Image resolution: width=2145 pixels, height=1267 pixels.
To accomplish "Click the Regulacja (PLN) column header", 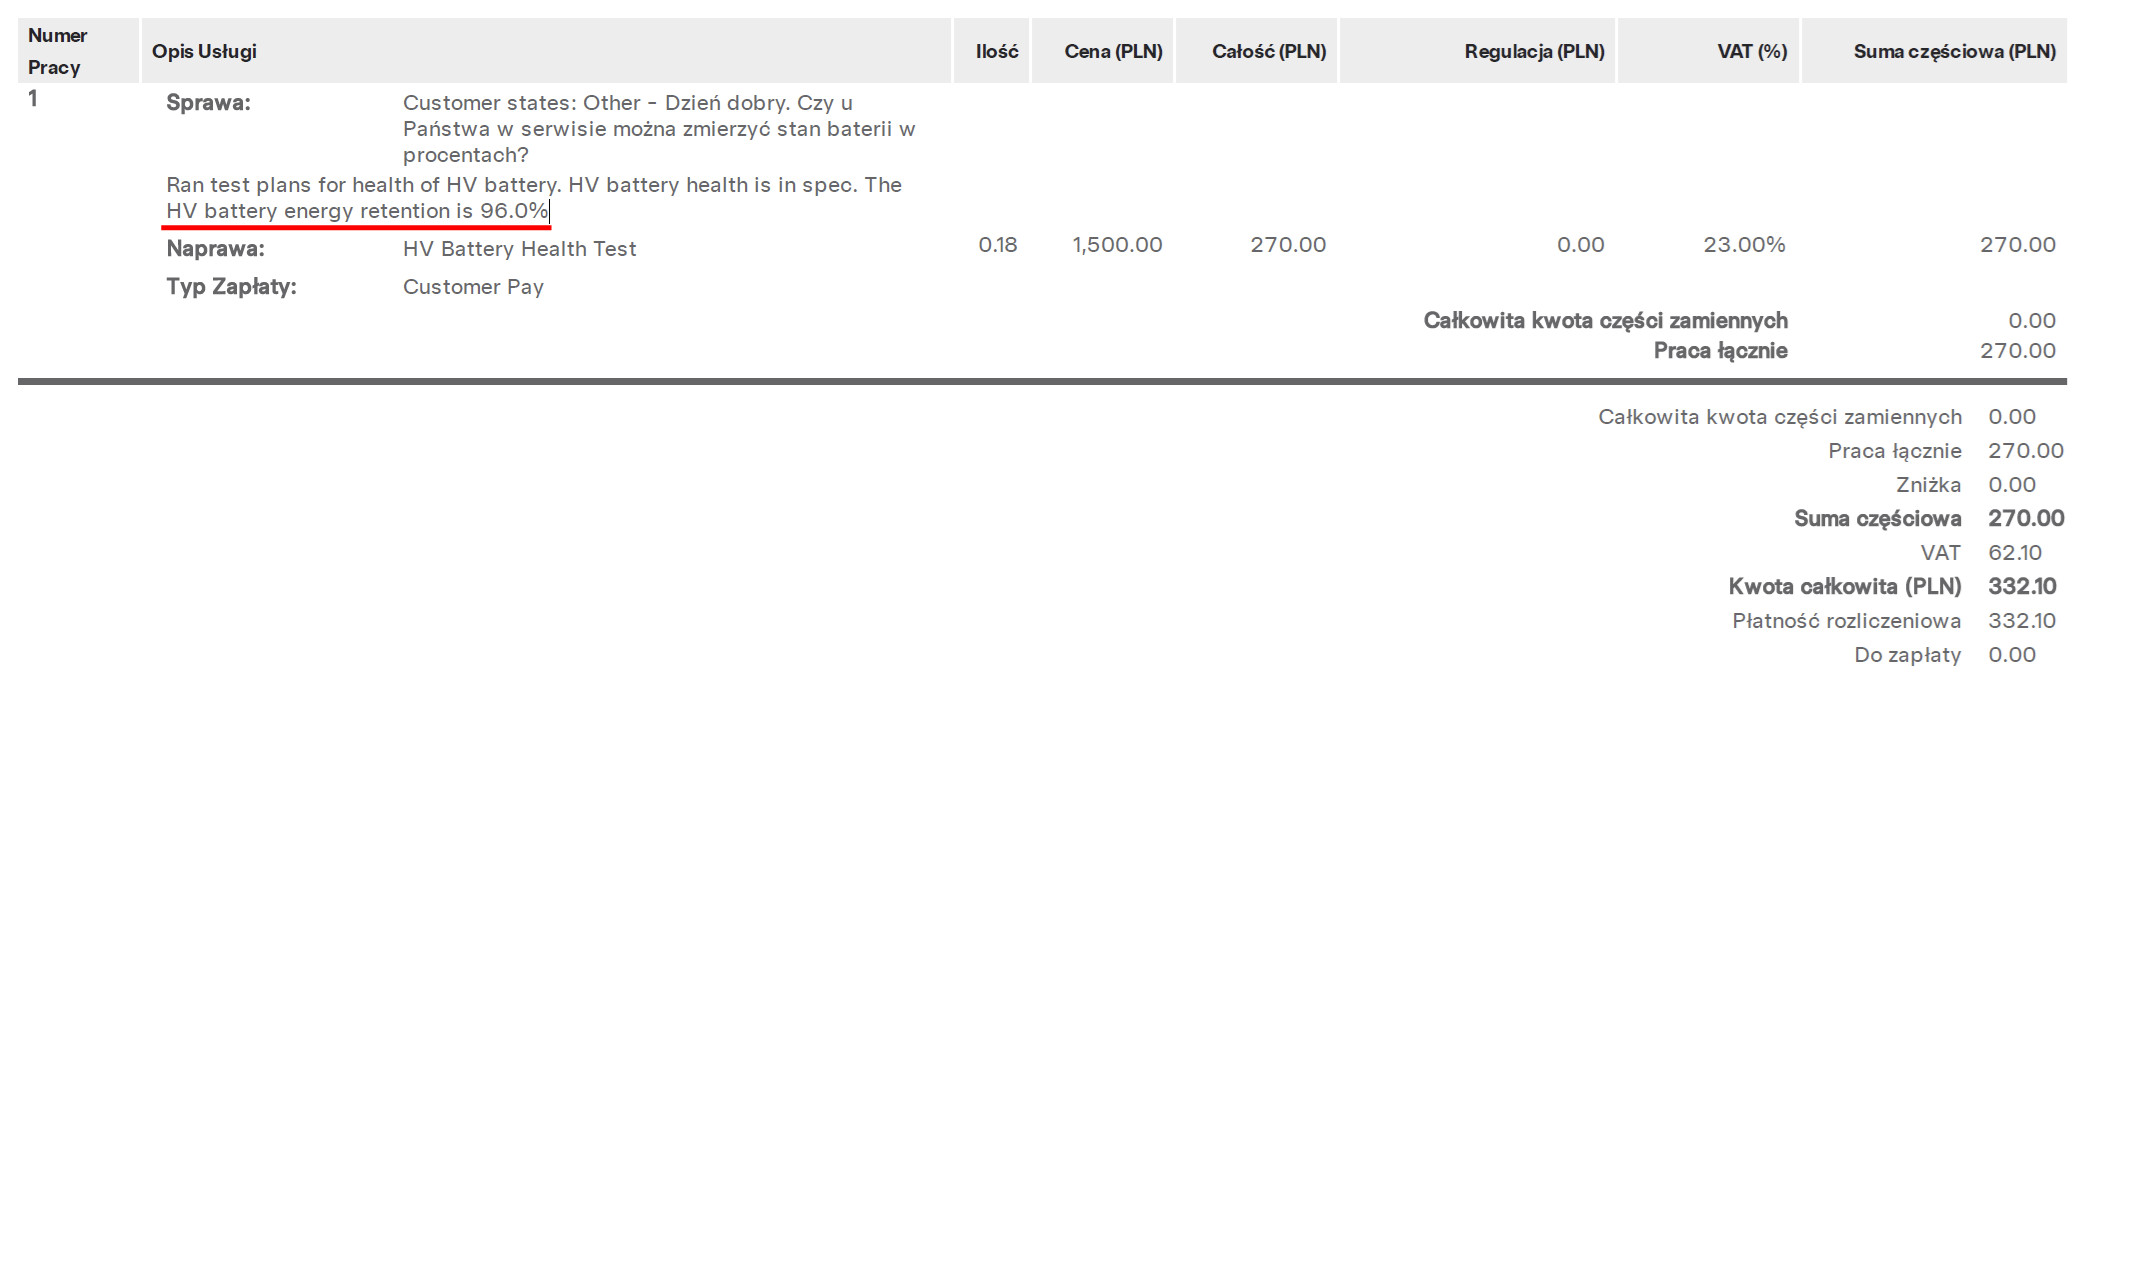I will pos(1533,51).
